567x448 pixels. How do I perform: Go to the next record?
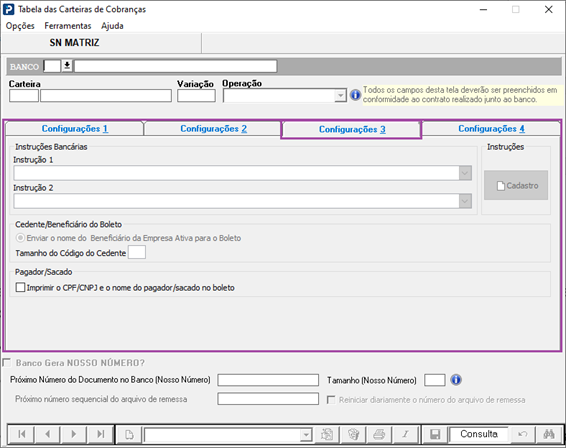(x=74, y=434)
